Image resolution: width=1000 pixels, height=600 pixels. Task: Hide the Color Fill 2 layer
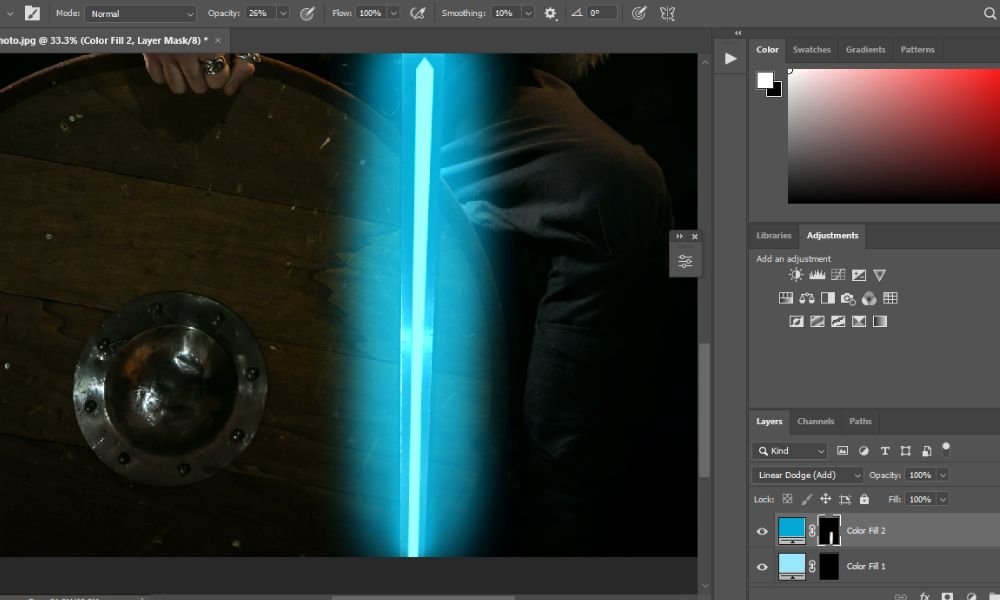tap(762, 531)
